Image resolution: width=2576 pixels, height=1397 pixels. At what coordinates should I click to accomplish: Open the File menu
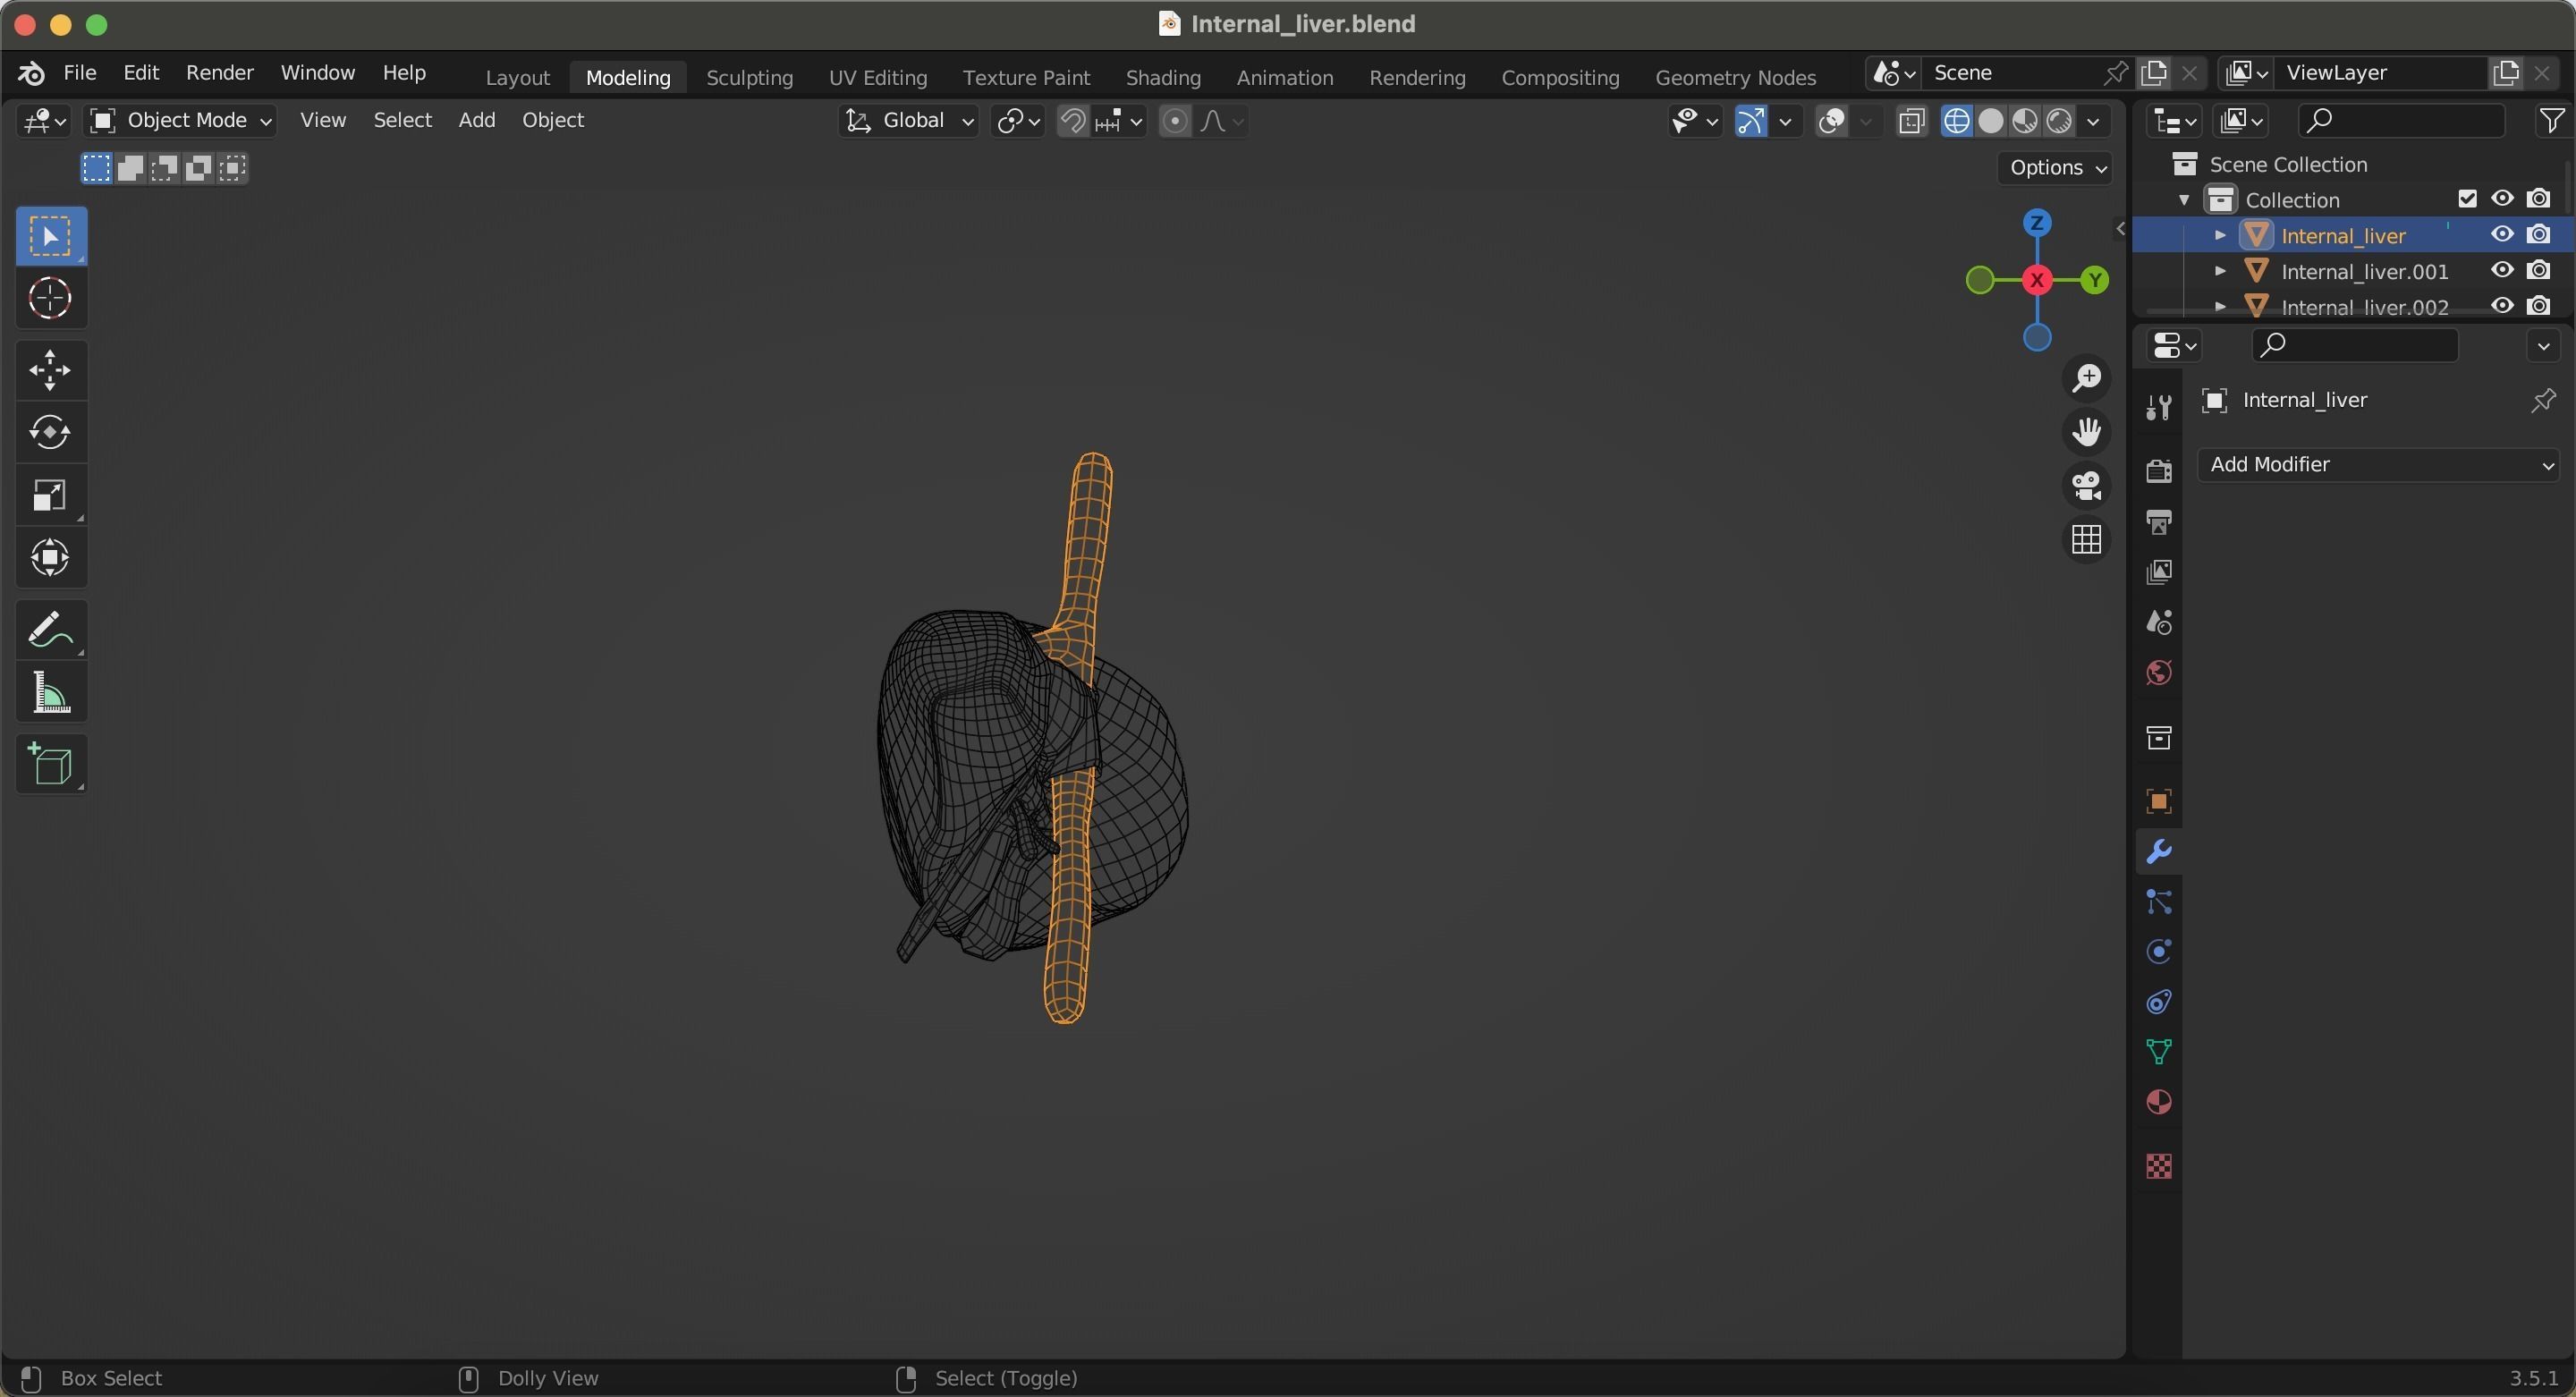(x=80, y=73)
